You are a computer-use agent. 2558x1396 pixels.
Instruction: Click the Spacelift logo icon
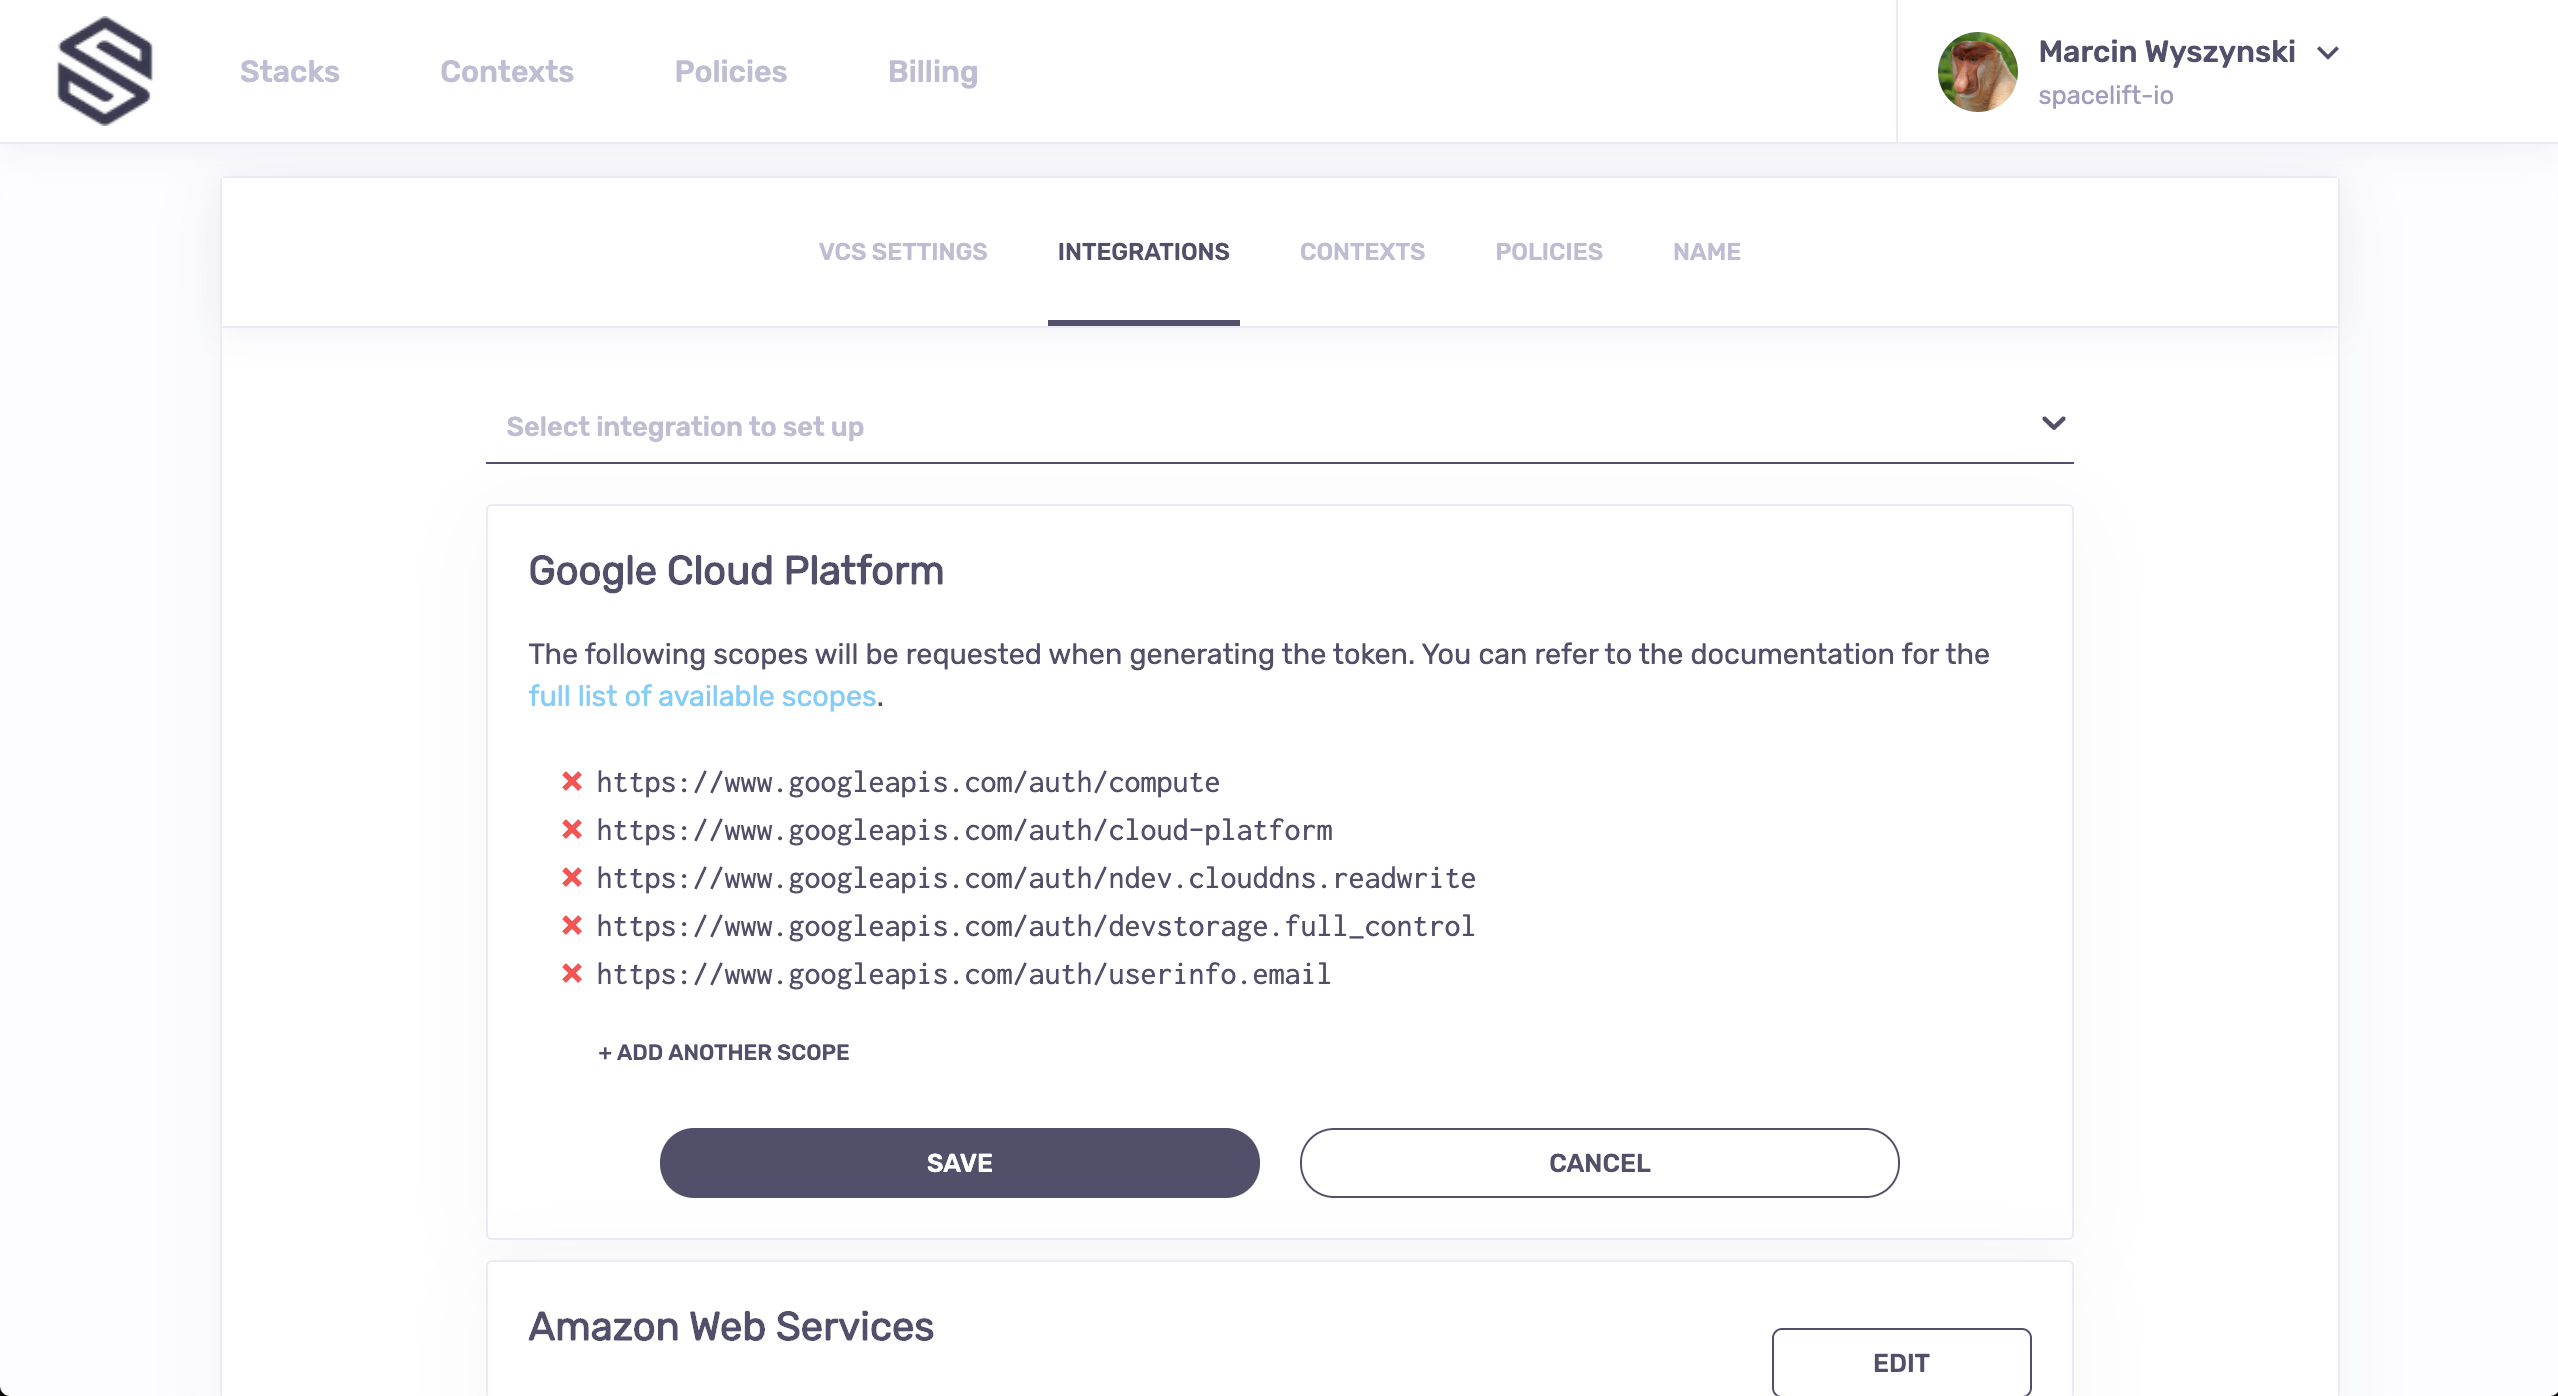tap(105, 71)
